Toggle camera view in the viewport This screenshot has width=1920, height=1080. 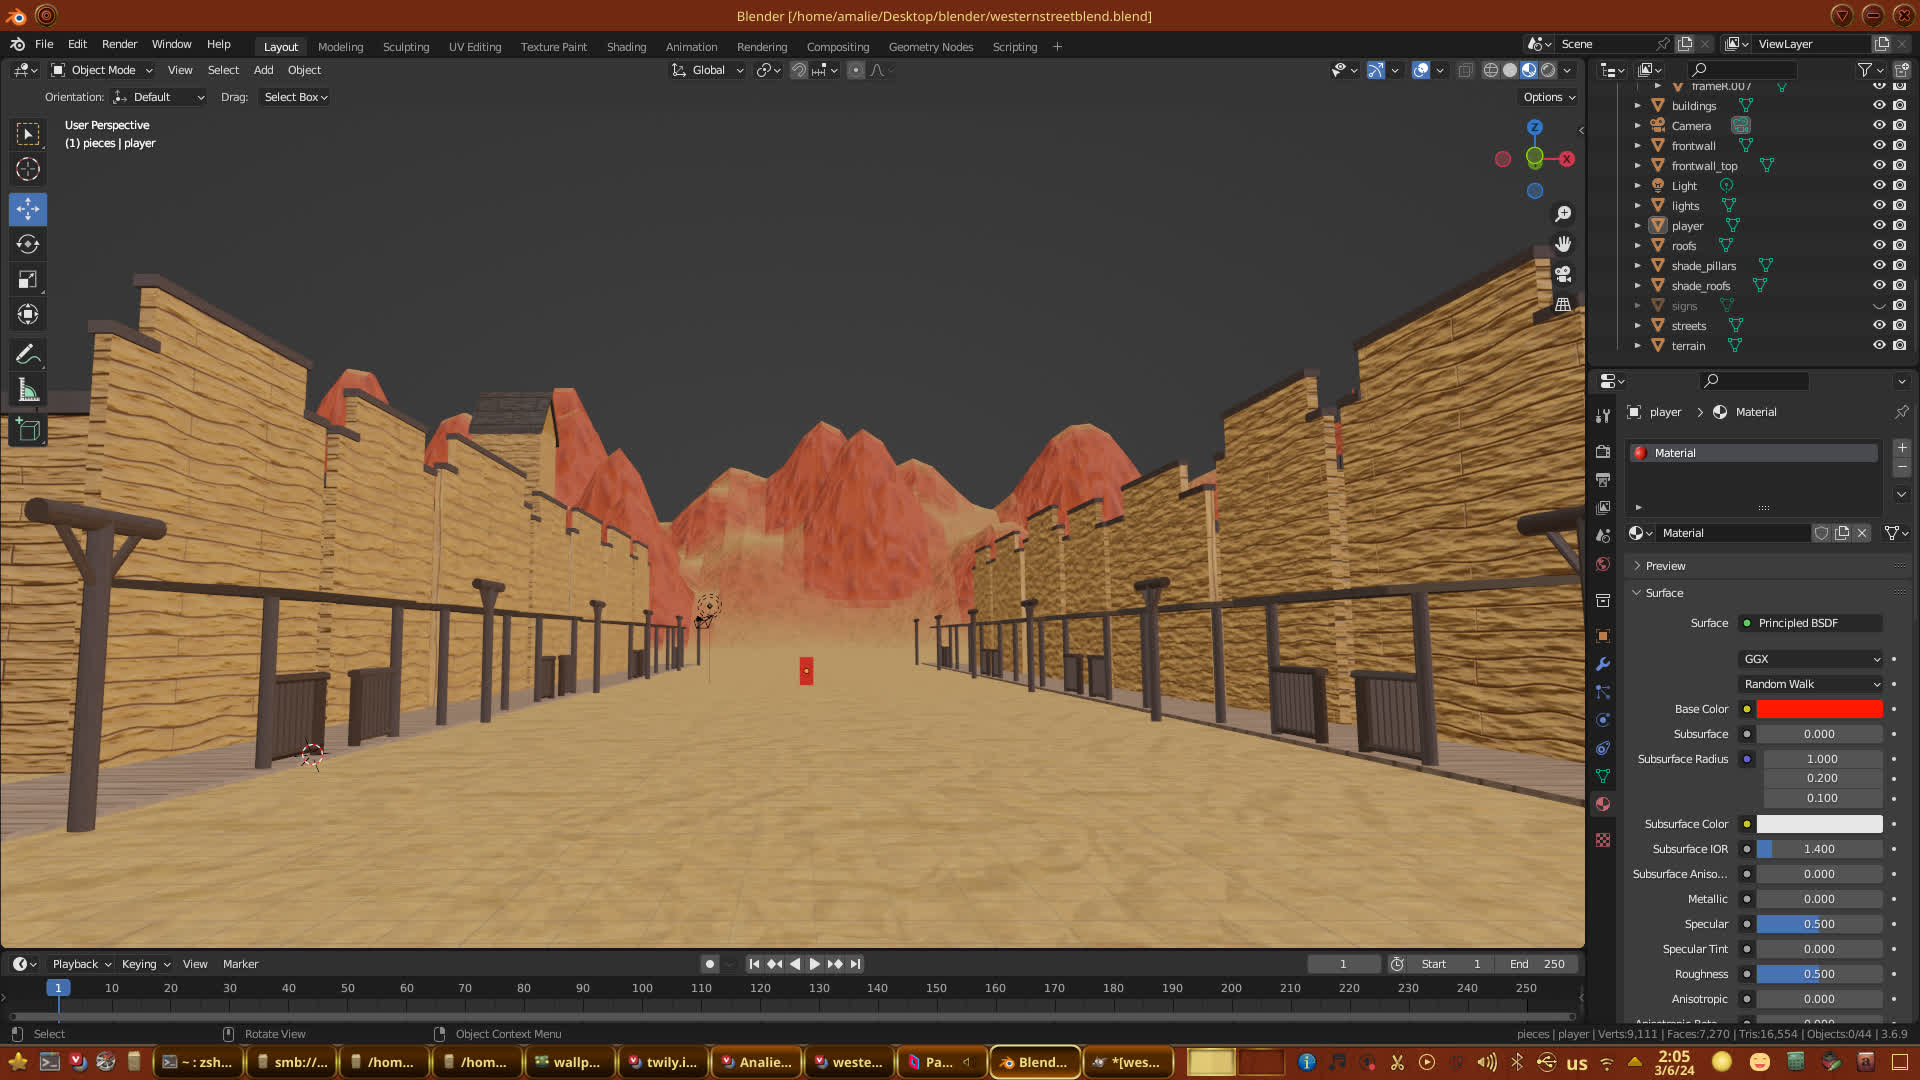1563,274
